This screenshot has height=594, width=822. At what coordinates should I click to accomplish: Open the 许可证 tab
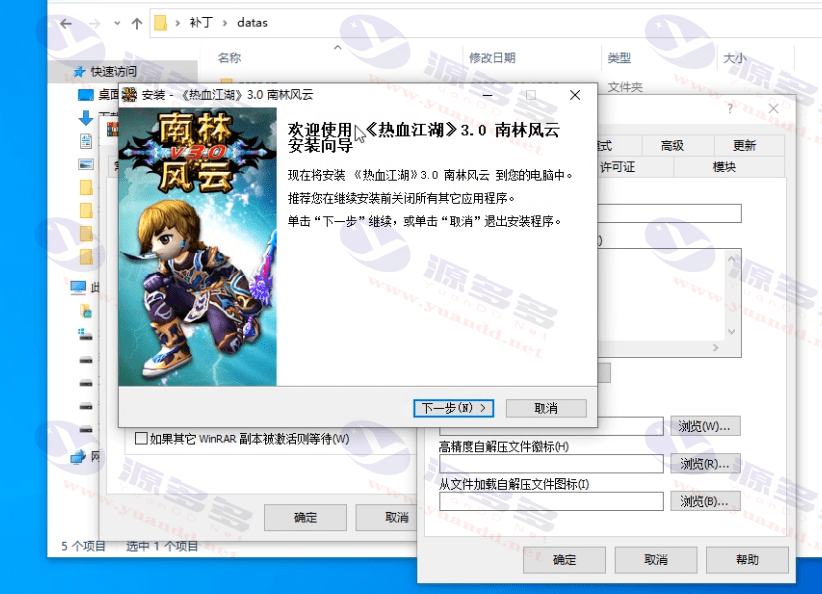pyautogui.click(x=617, y=167)
